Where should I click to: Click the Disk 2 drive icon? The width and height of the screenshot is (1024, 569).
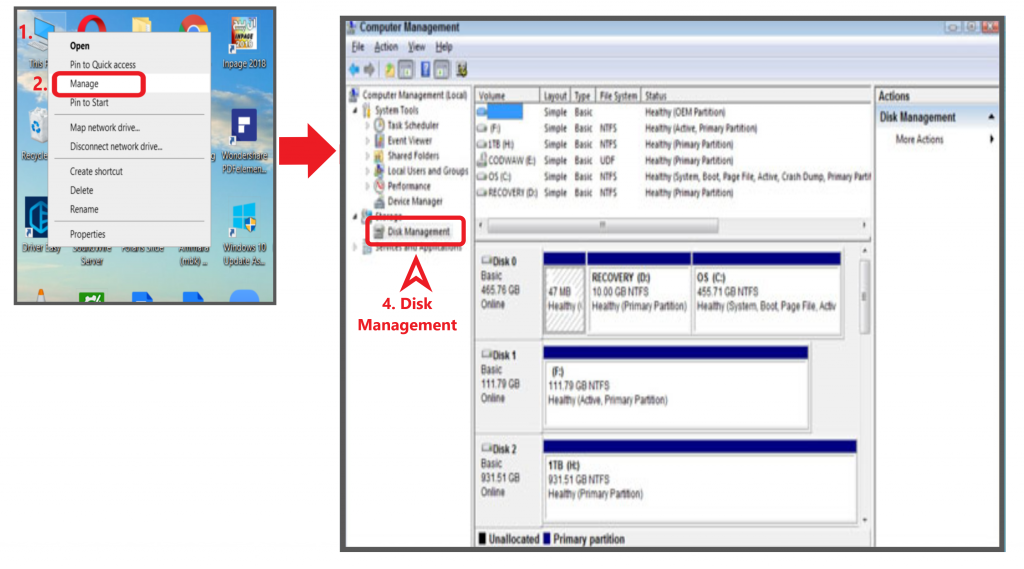click(487, 449)
